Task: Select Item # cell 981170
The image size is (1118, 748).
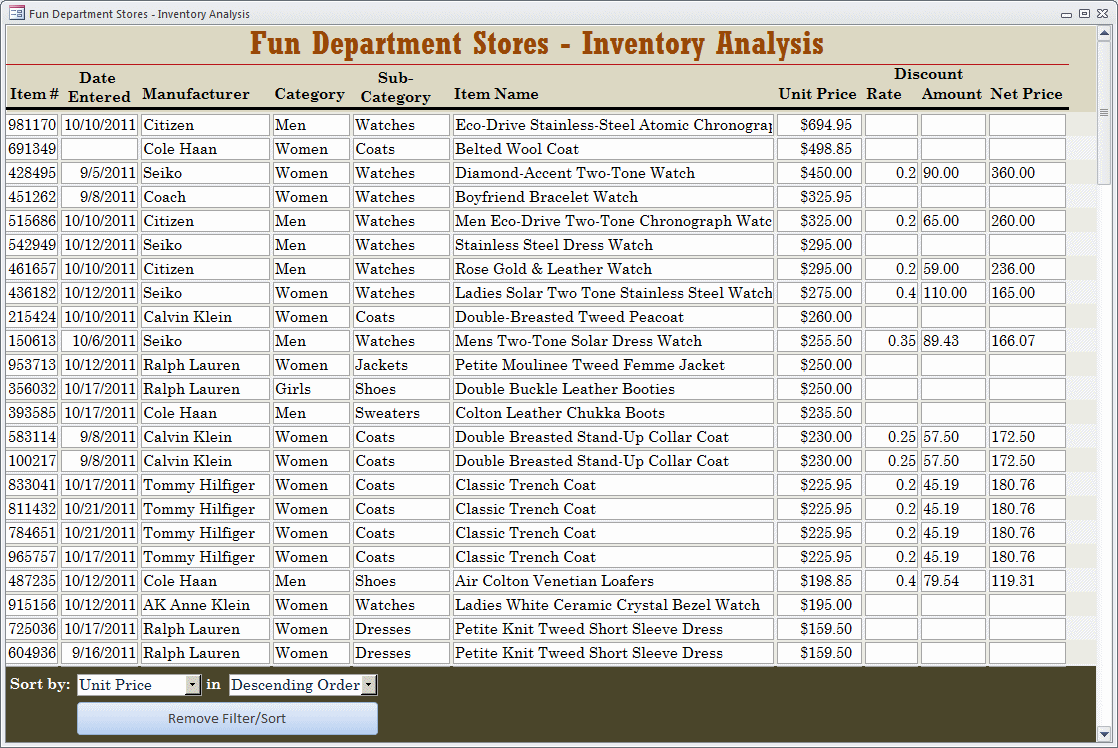Action: pyautogui.click(x=32, y=125)
